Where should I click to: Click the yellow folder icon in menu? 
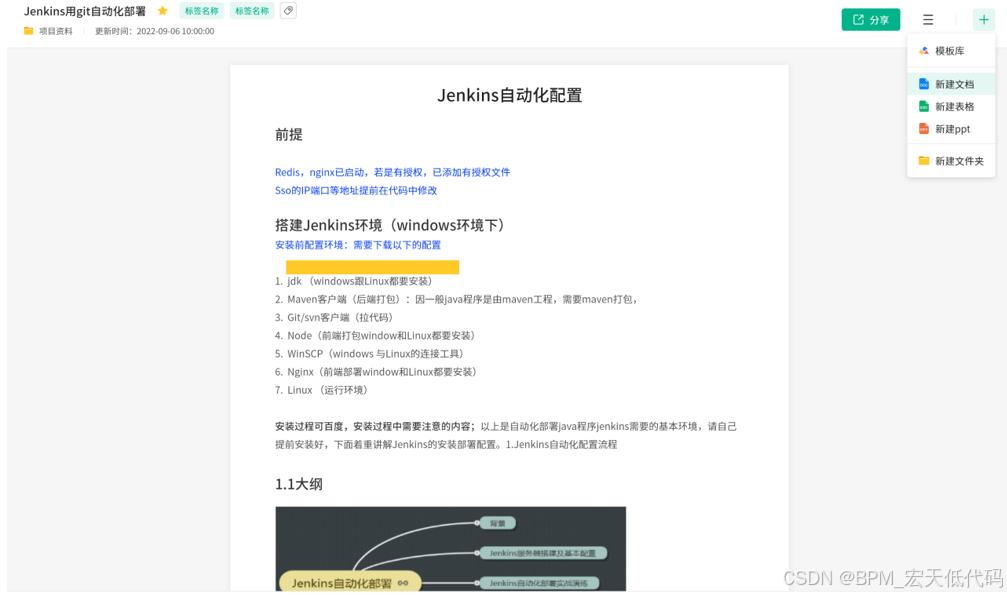coord(924,161)
